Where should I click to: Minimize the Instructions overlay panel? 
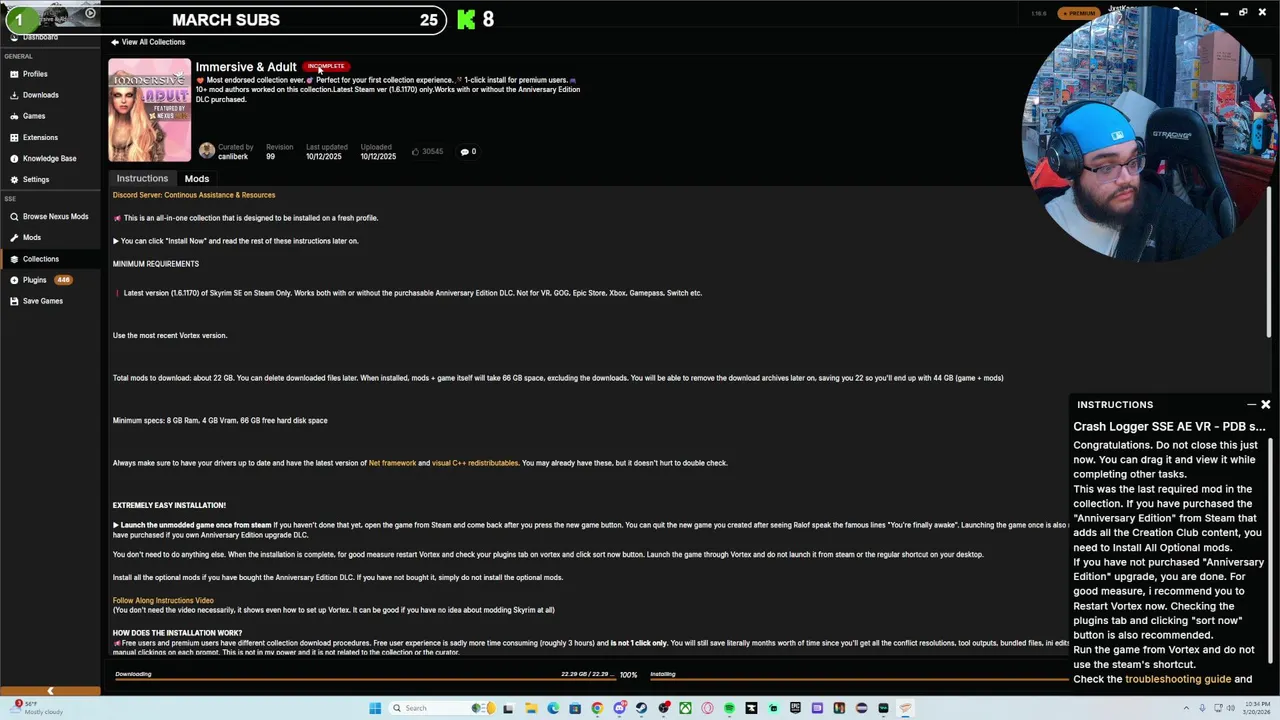pos(1251,405)
